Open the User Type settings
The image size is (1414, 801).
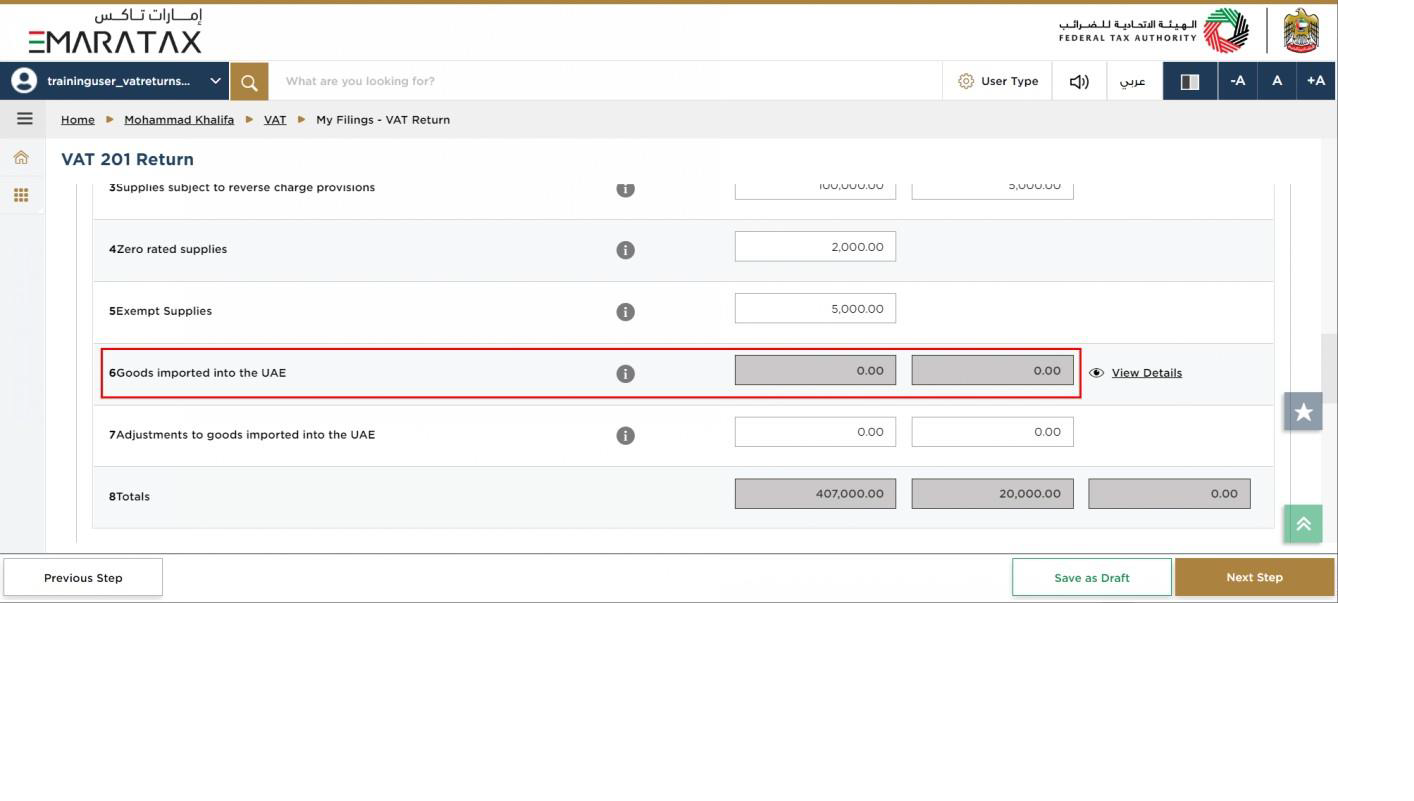point(997,81)
